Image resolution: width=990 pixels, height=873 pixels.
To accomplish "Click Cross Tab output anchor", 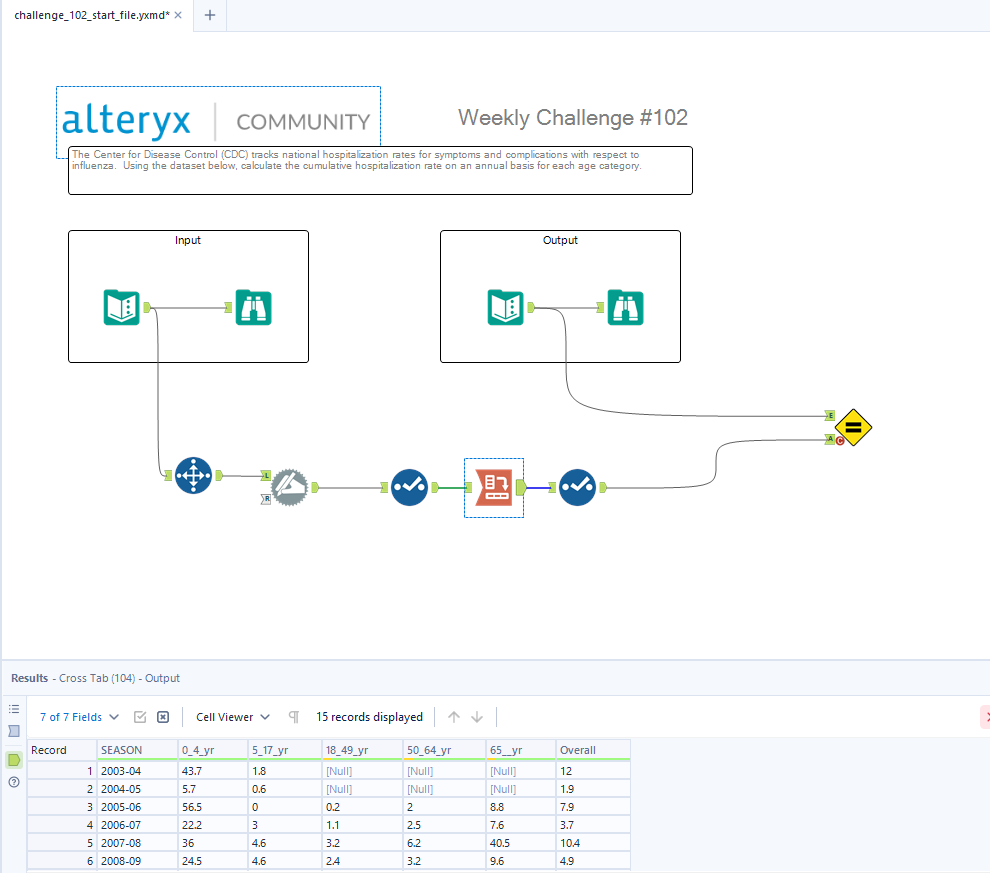I will click(x=521, y=487).
